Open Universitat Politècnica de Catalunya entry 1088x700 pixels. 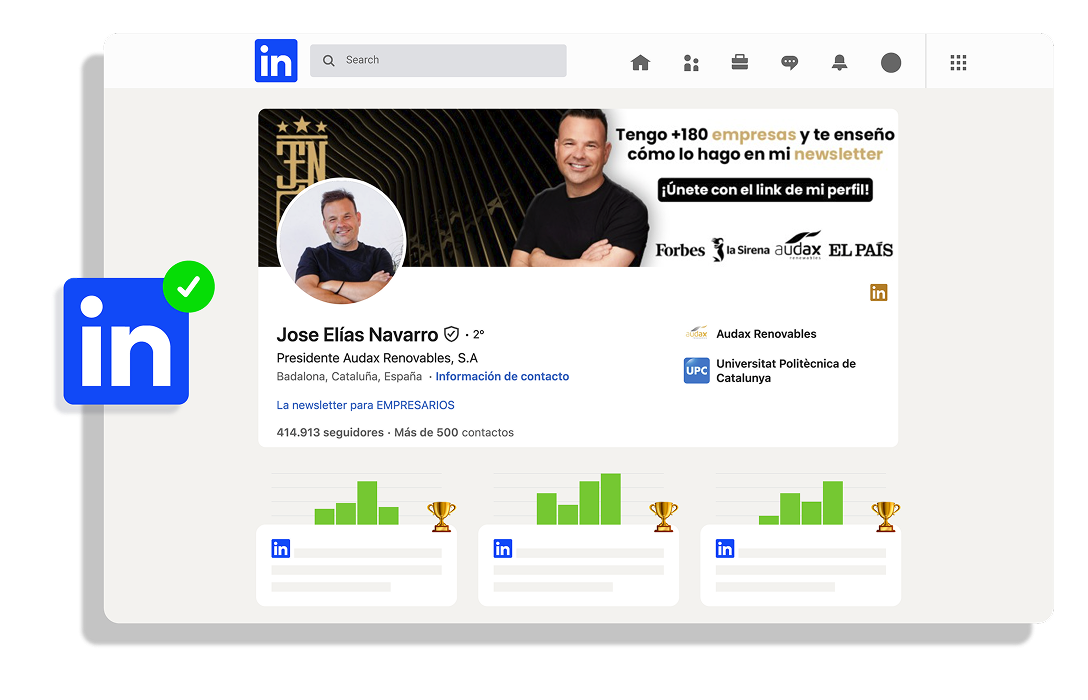tap(785, 371)
